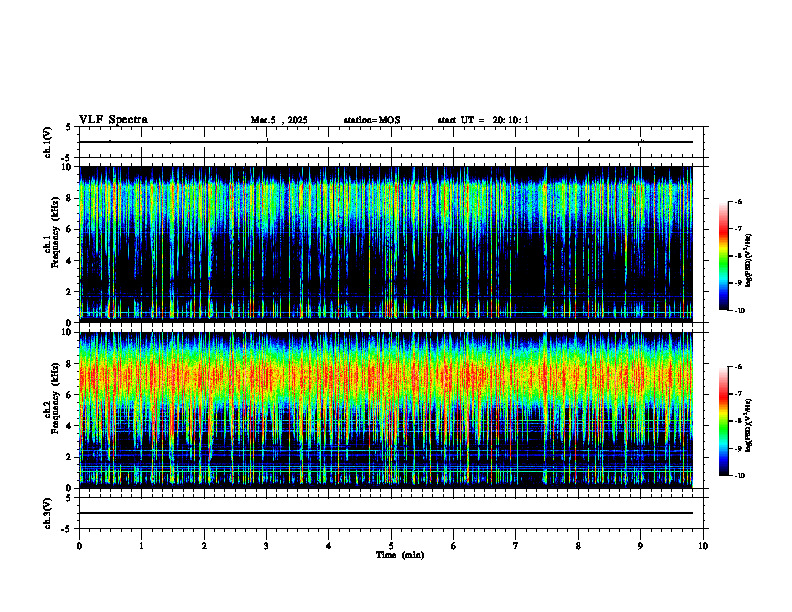The height and width of the screenshot is (612, 792).
Task: Click the -6 label on ch.1 colorbar
Action: pyautogui.click(x=738, y=201)
